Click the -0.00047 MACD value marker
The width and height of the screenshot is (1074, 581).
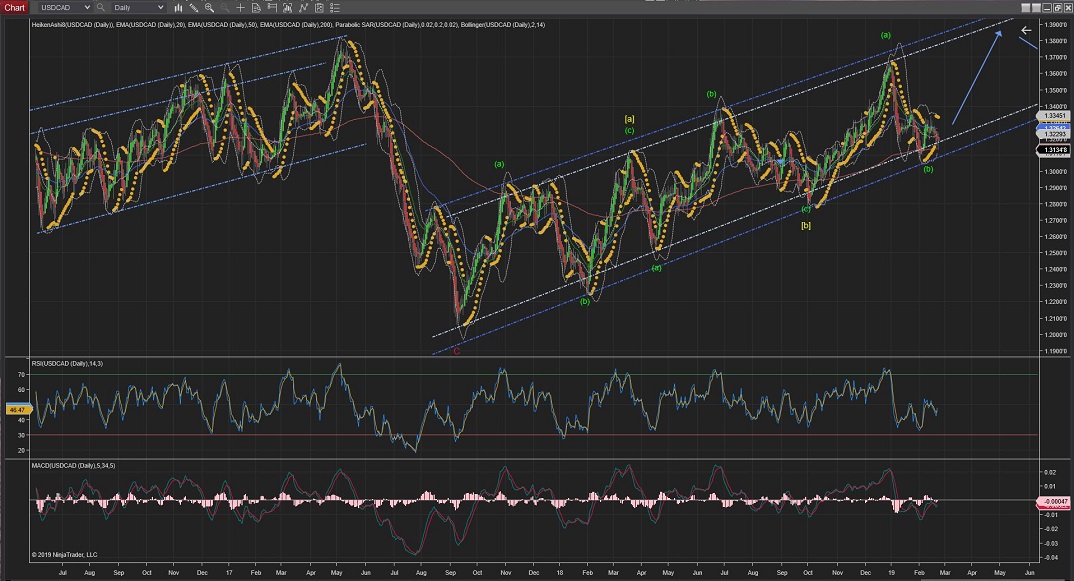(x=1055, y=502)
